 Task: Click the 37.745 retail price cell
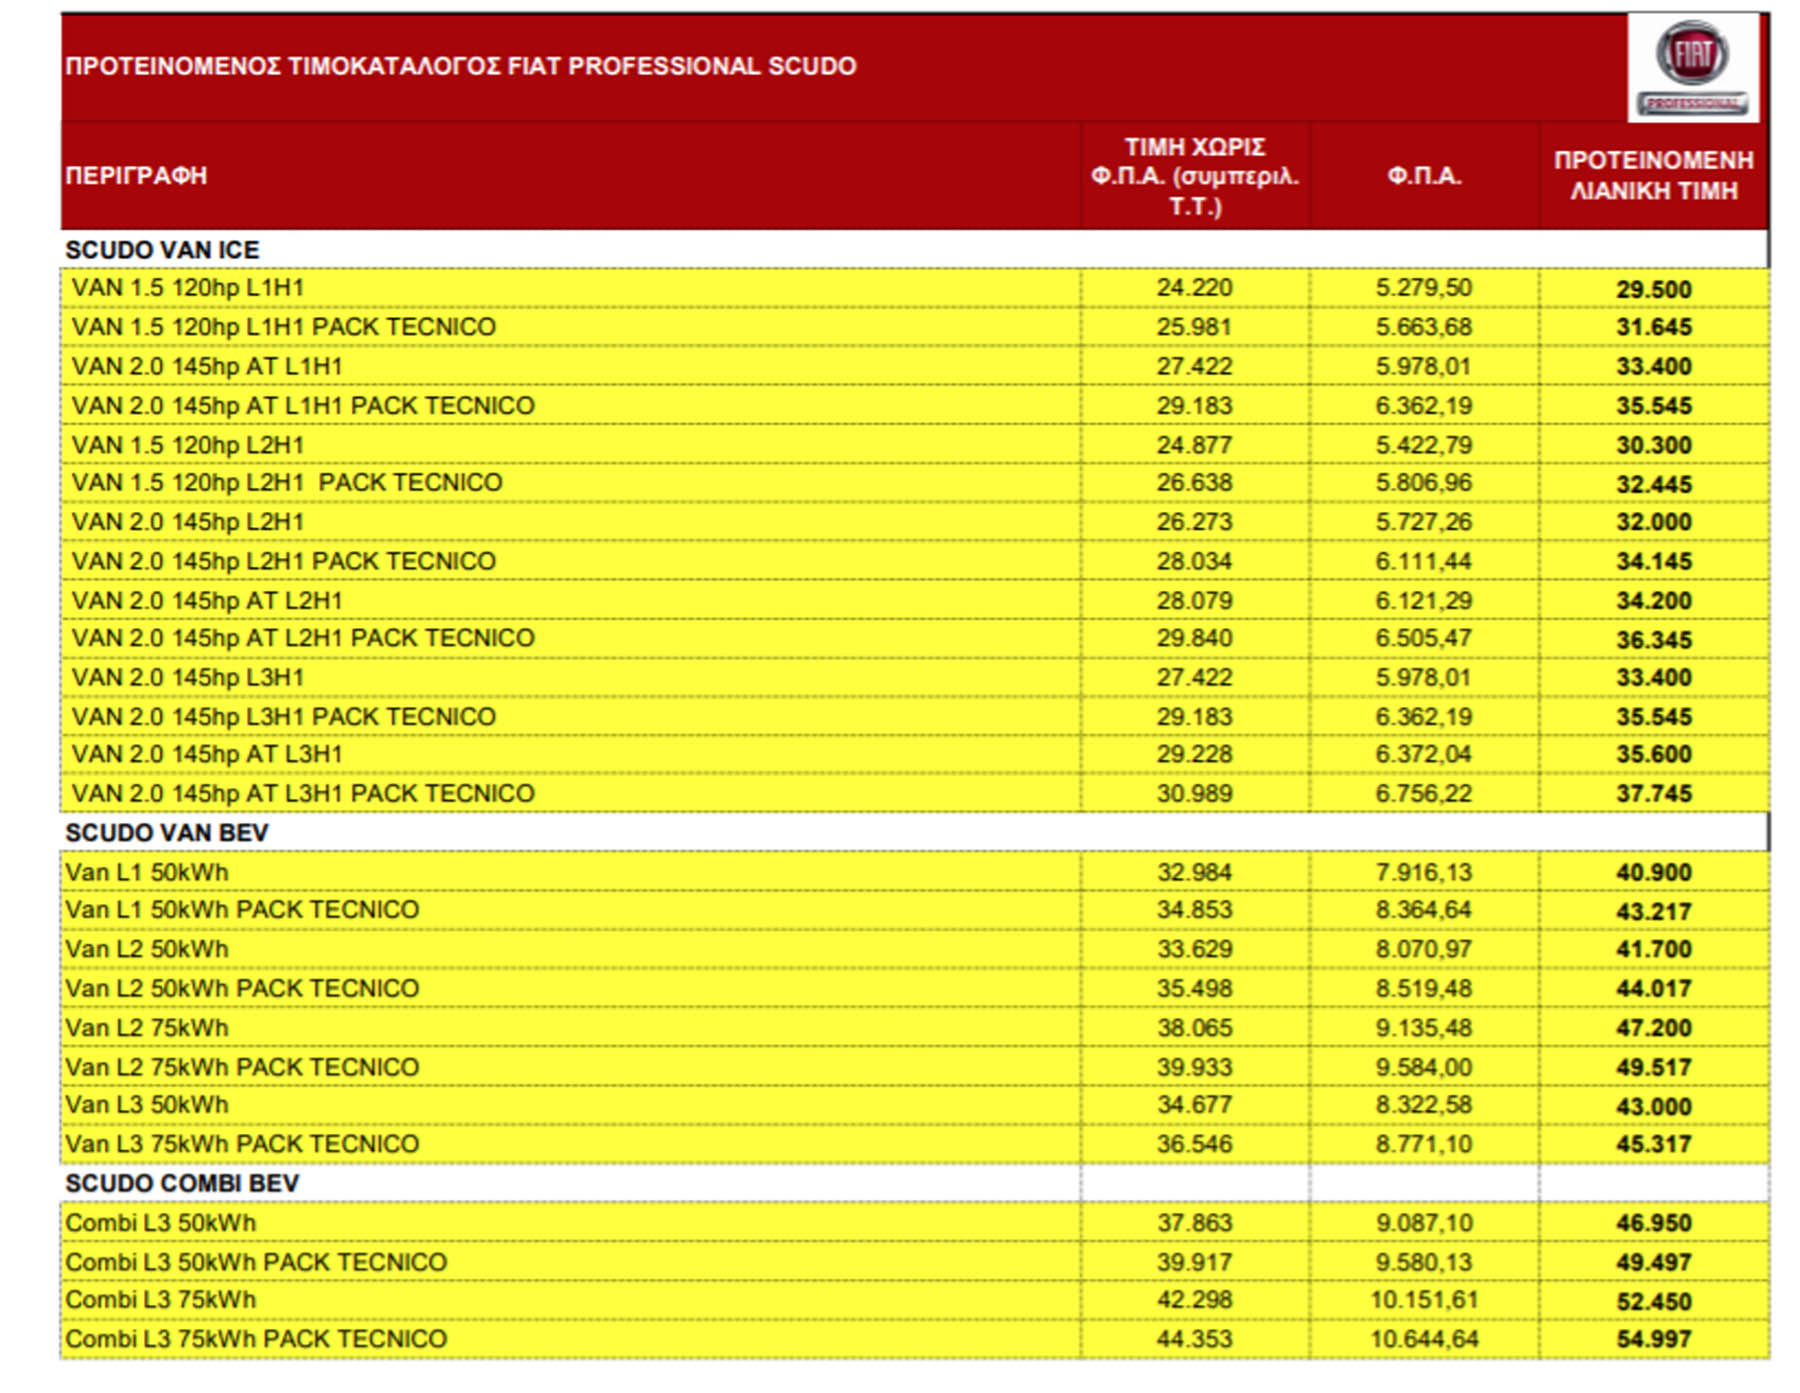(x=1653, y=794)
